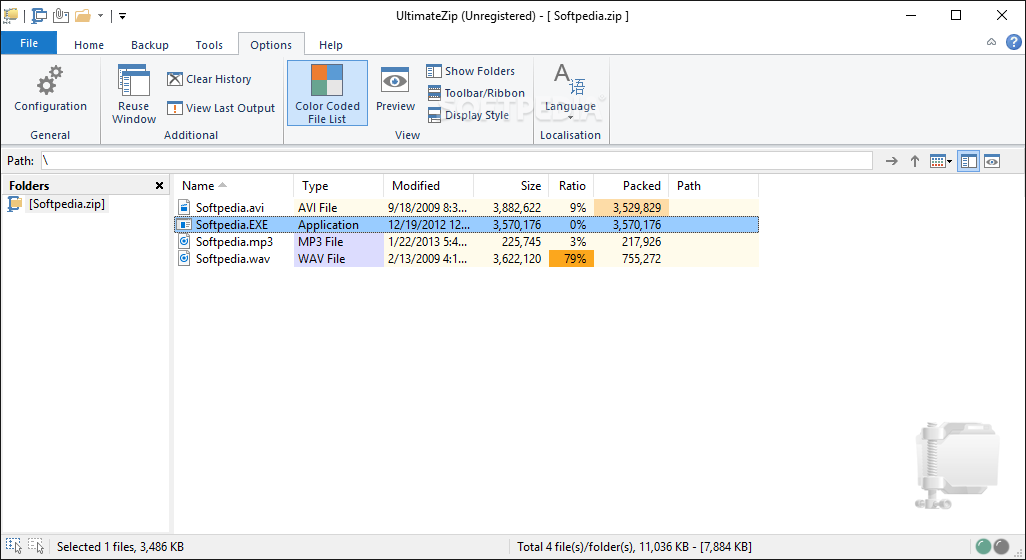Expand the open folder dropdown arrow
1026x560 pixels.
100,15
